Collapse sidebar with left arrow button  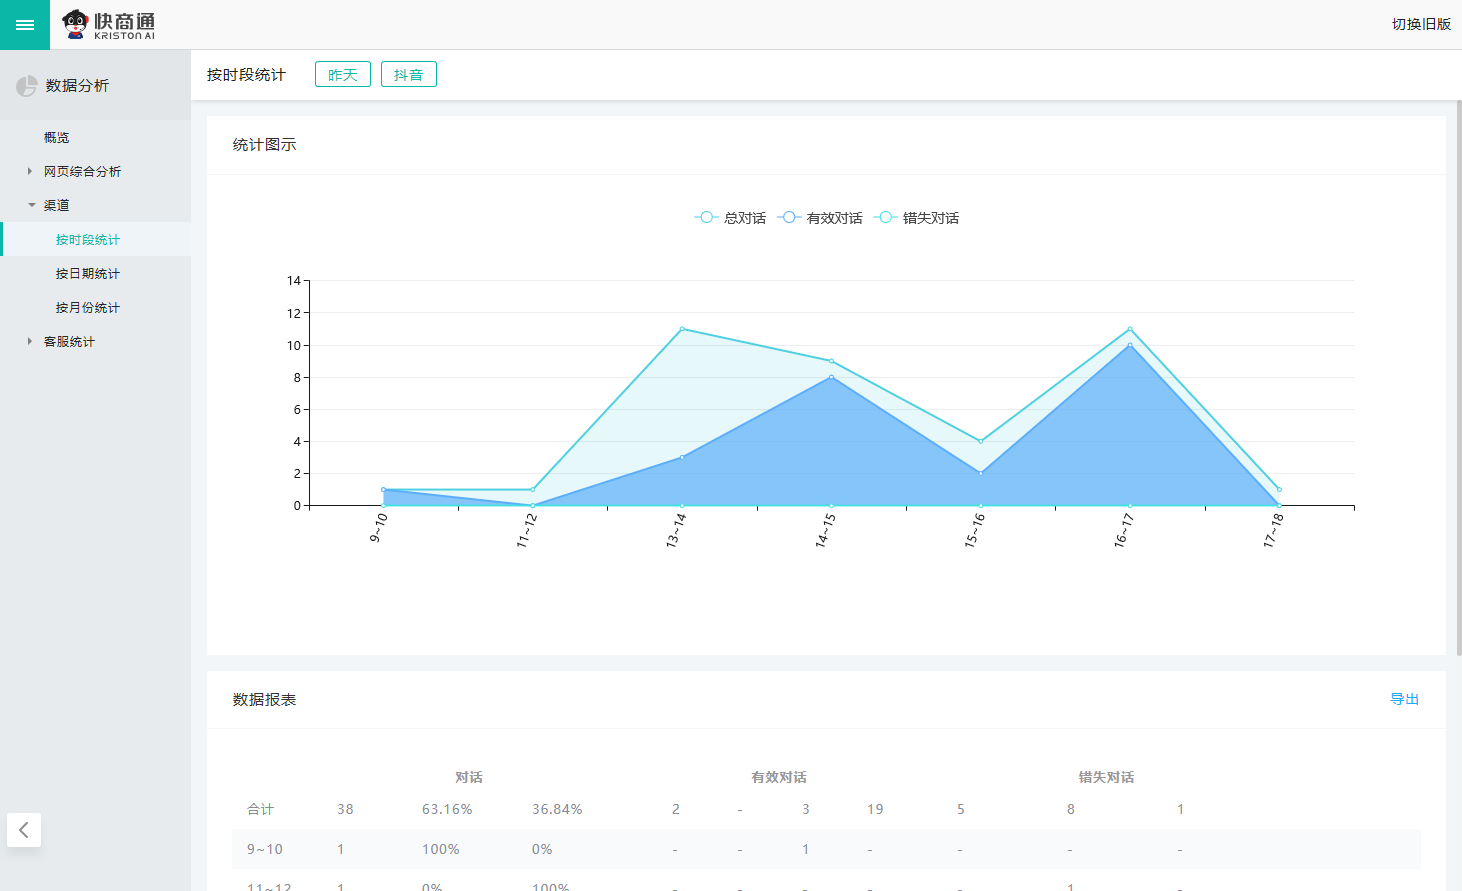[24, 830]
